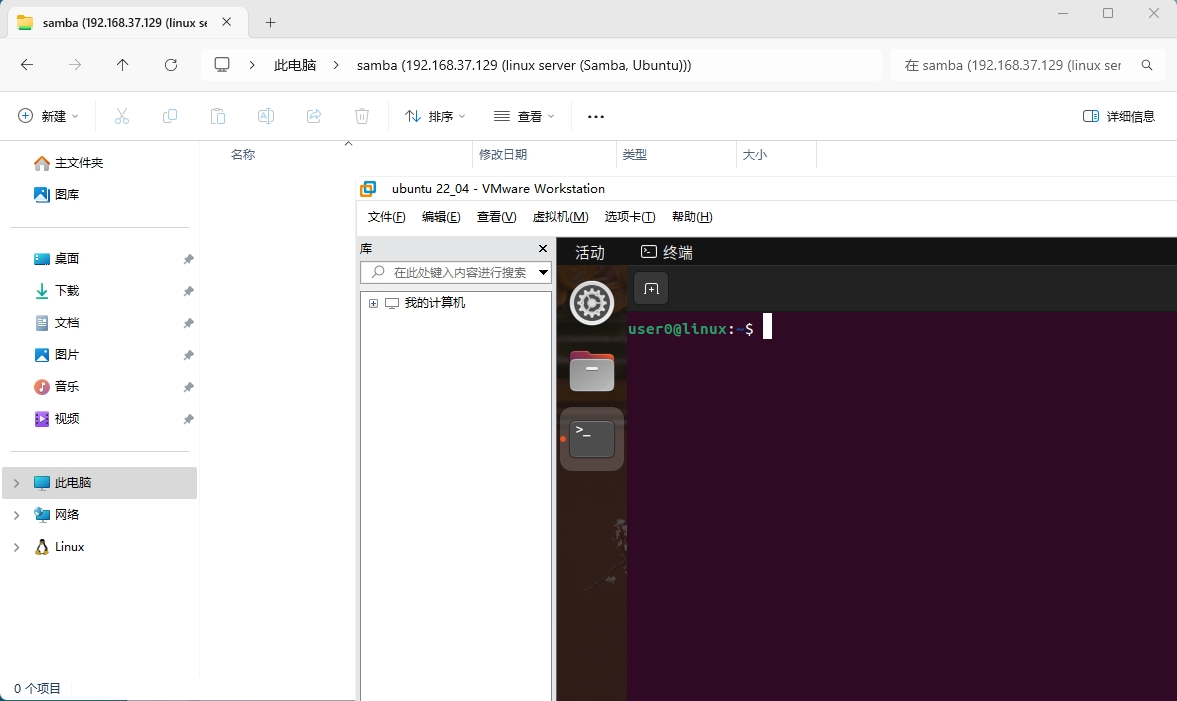Unpin 桌面 using its pin icon
This screenshot has width=1177, height=701.
click(188, 259)
